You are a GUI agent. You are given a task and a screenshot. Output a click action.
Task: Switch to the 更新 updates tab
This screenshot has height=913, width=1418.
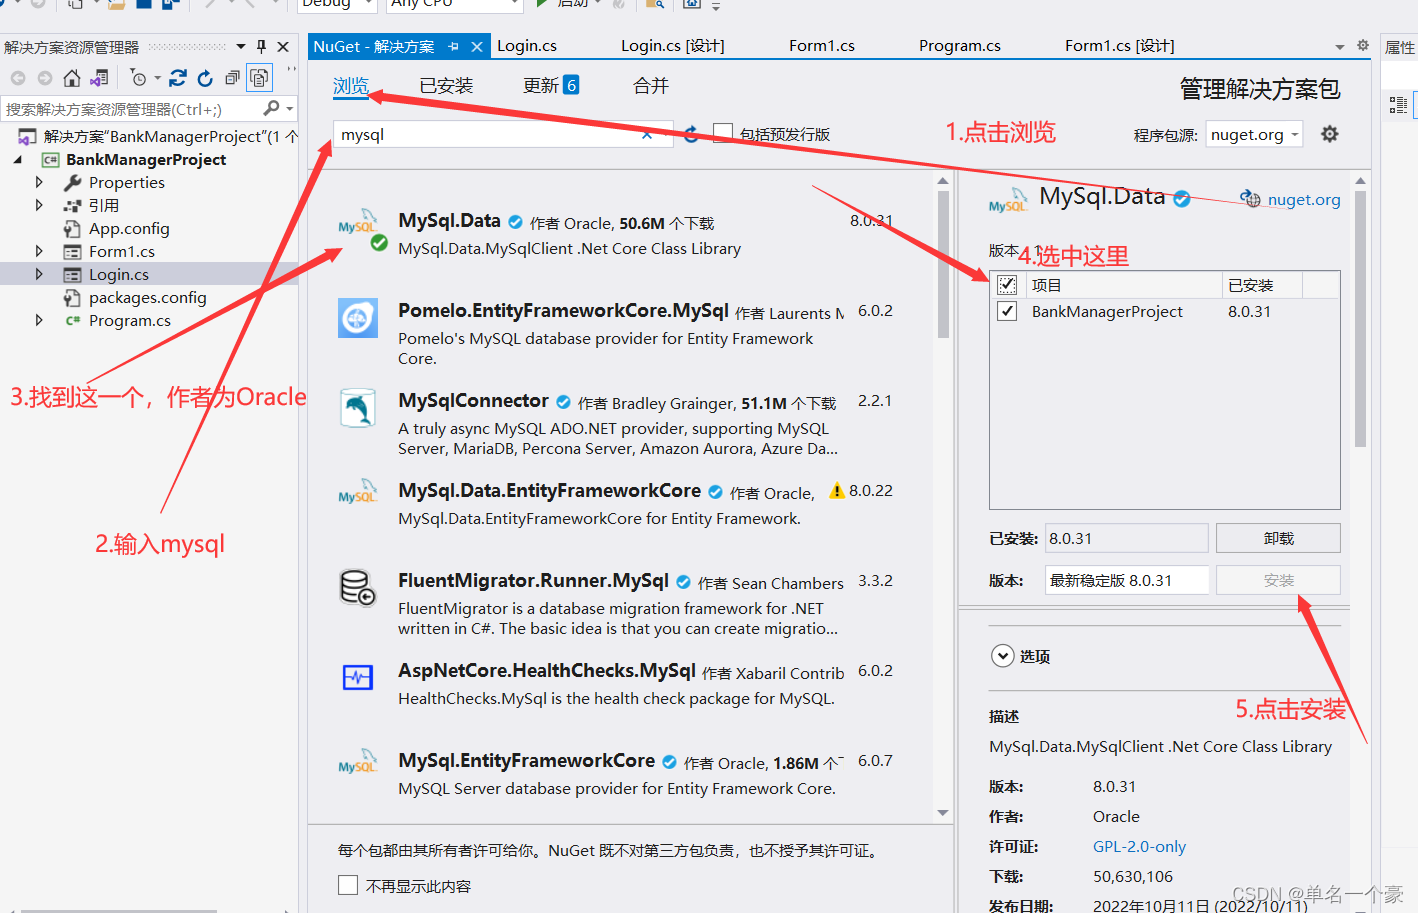point(551,86)
